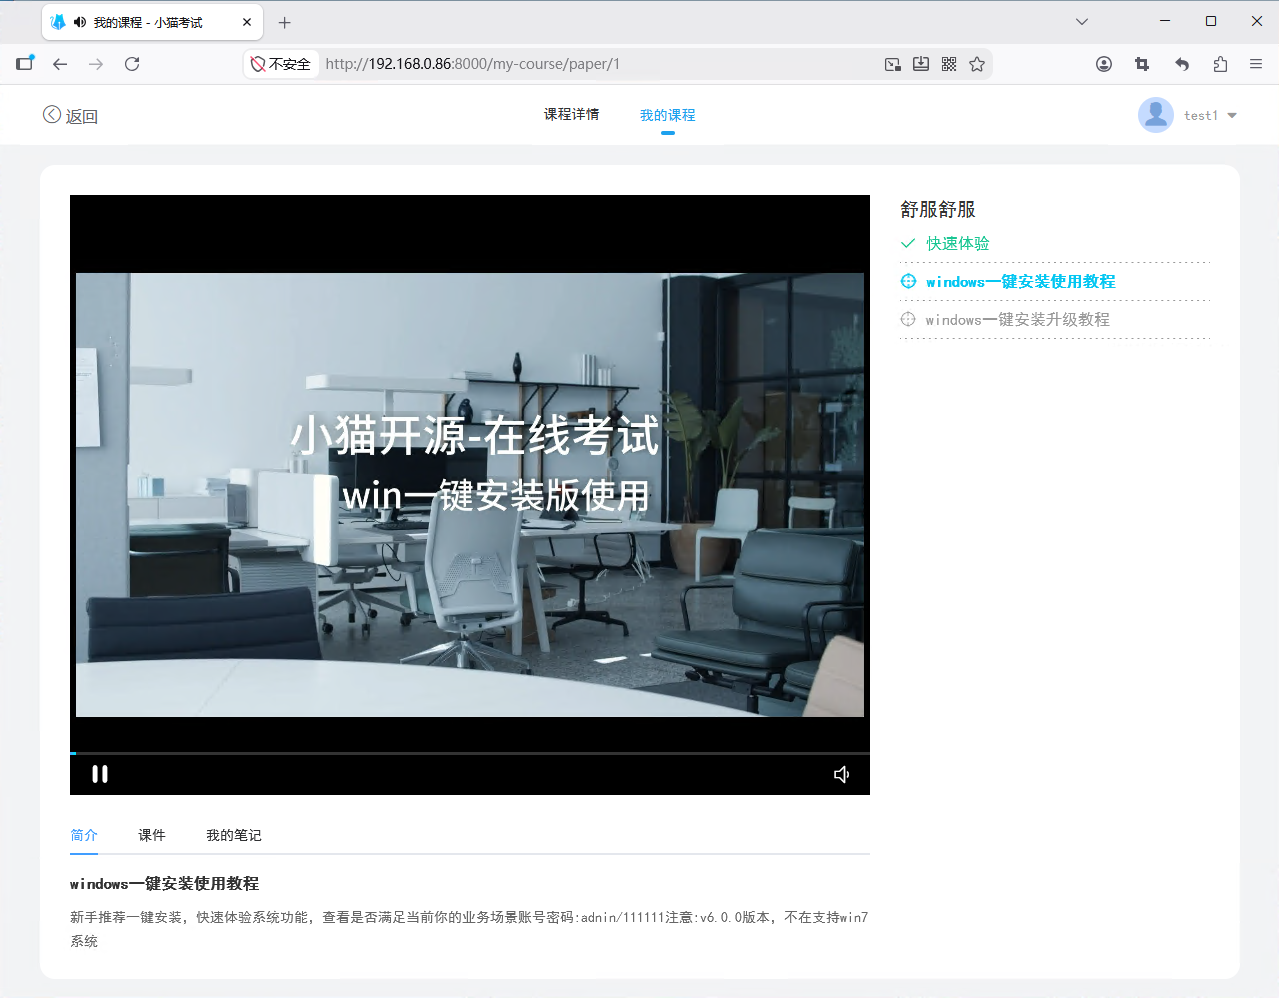Screen dimensions: 1279x998
Task: Click the crop screenshot tool icon
Action: point(1142,64)
